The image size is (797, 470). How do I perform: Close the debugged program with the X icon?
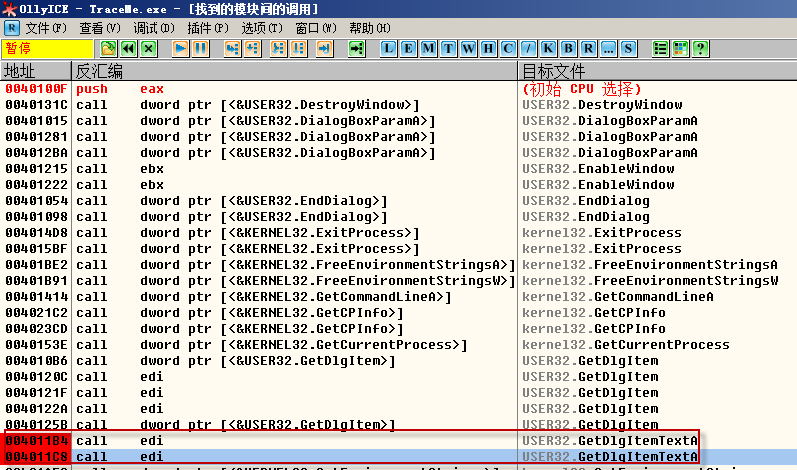tap(148, 49)
